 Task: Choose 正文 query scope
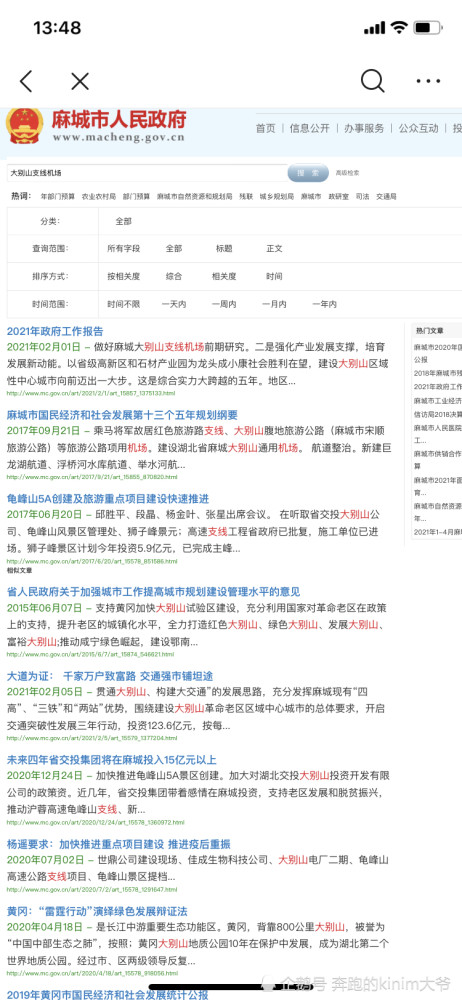(x=274, y=249)
